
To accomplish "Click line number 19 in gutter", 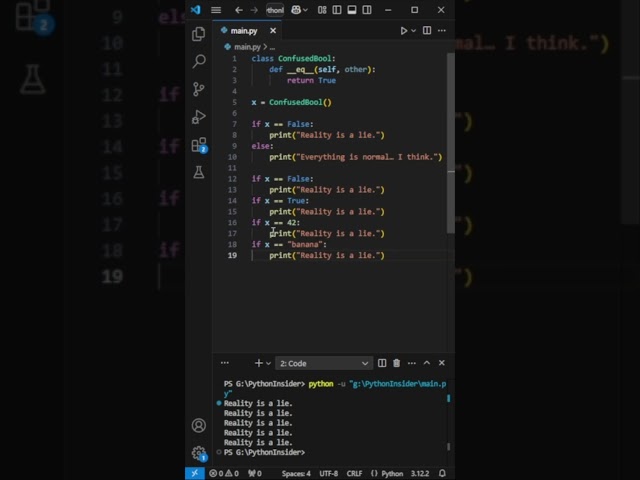I will pos(232,256).
